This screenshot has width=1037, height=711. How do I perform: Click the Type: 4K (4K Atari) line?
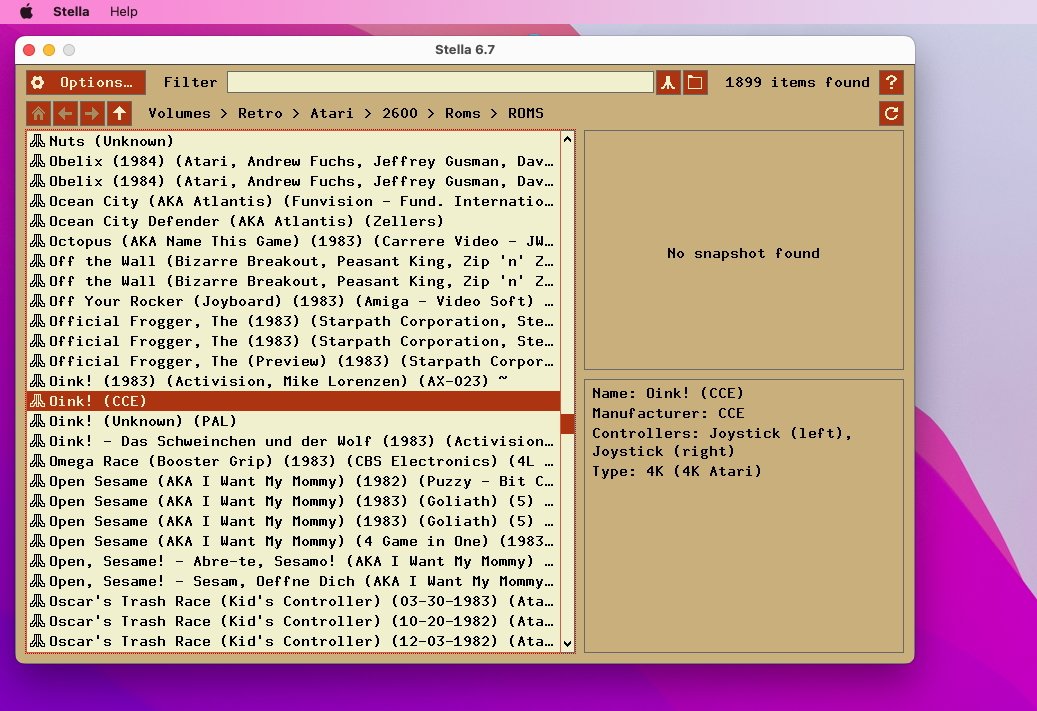[x=677, y=472]
